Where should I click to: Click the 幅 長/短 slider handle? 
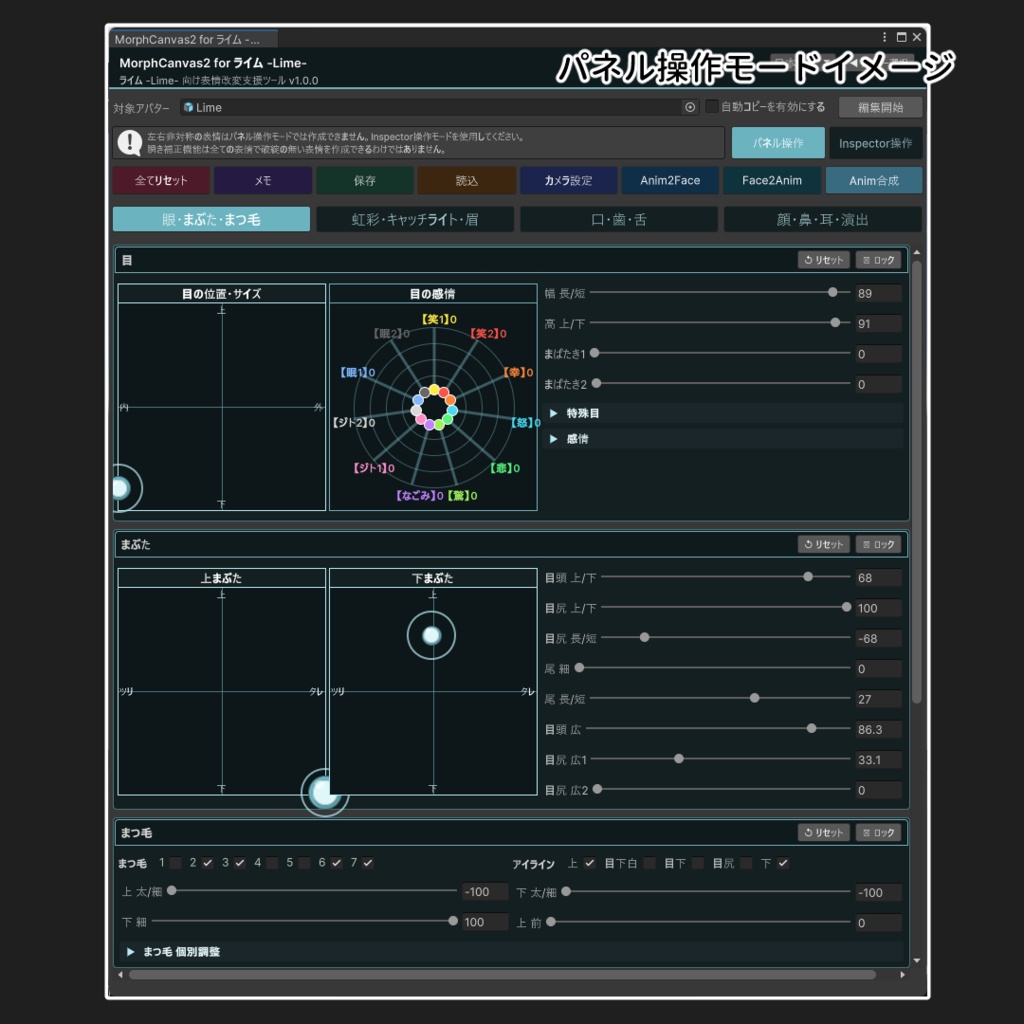tap(833, 292)
